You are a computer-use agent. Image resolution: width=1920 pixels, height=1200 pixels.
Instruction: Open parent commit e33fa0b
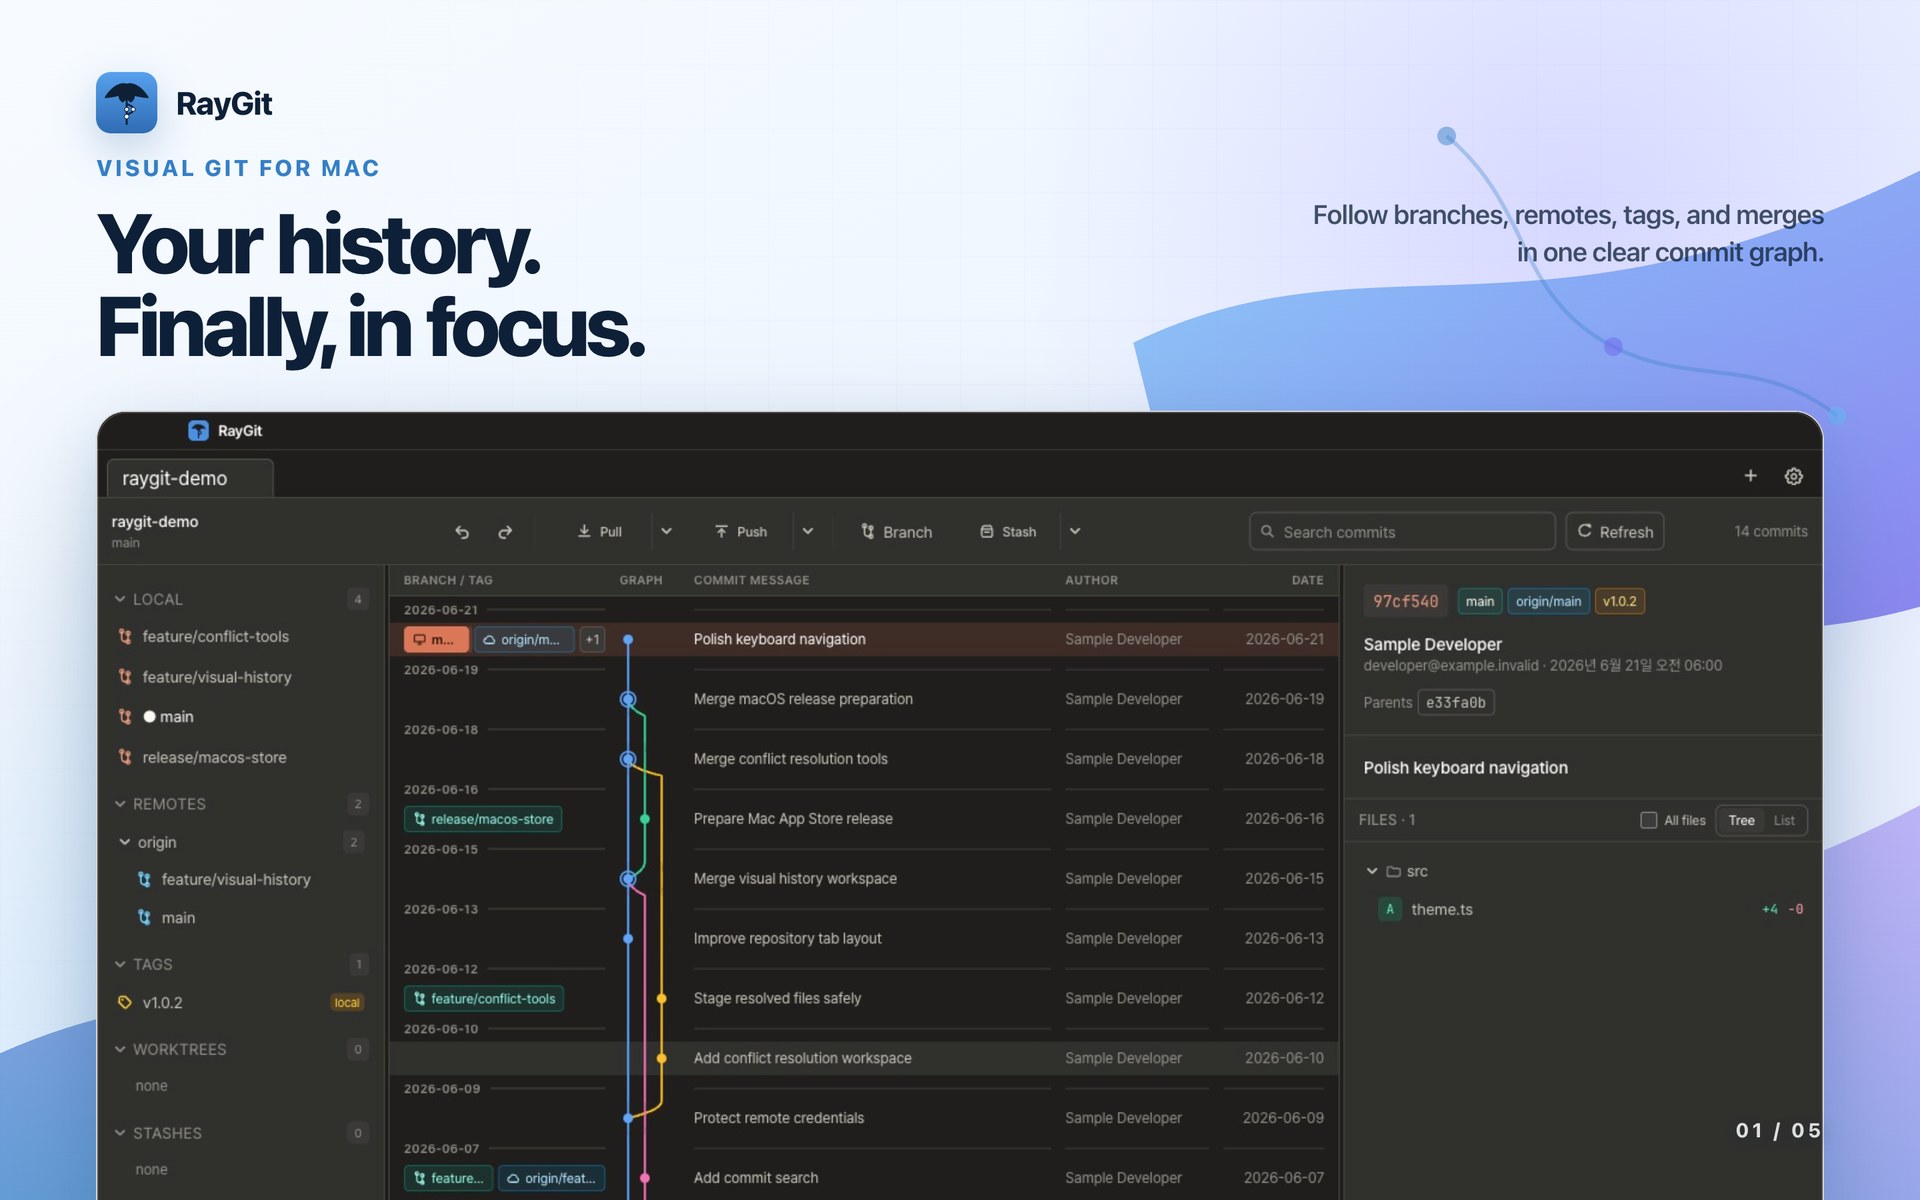point(1455,702)
